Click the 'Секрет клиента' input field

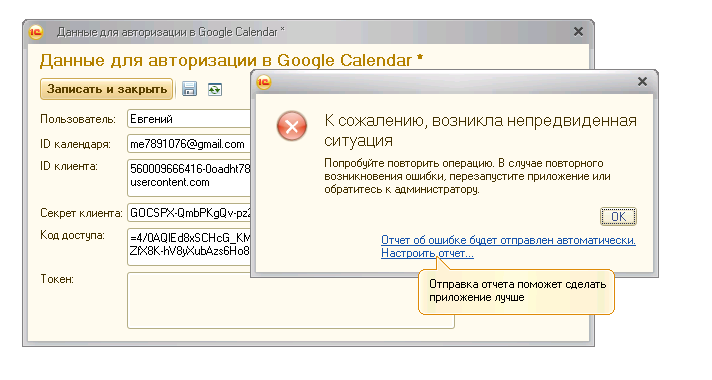[x=189, y=212]
